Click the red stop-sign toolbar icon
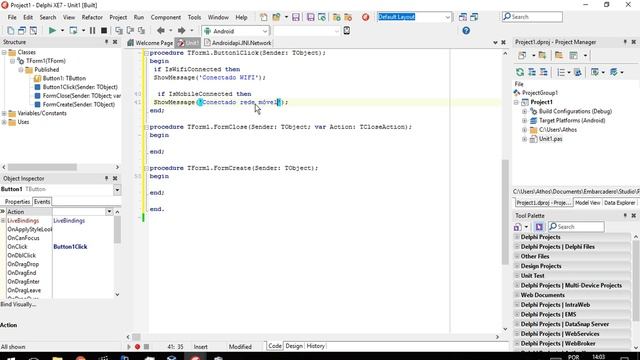This screenshot has height=360, width=640. click(366, 17)
